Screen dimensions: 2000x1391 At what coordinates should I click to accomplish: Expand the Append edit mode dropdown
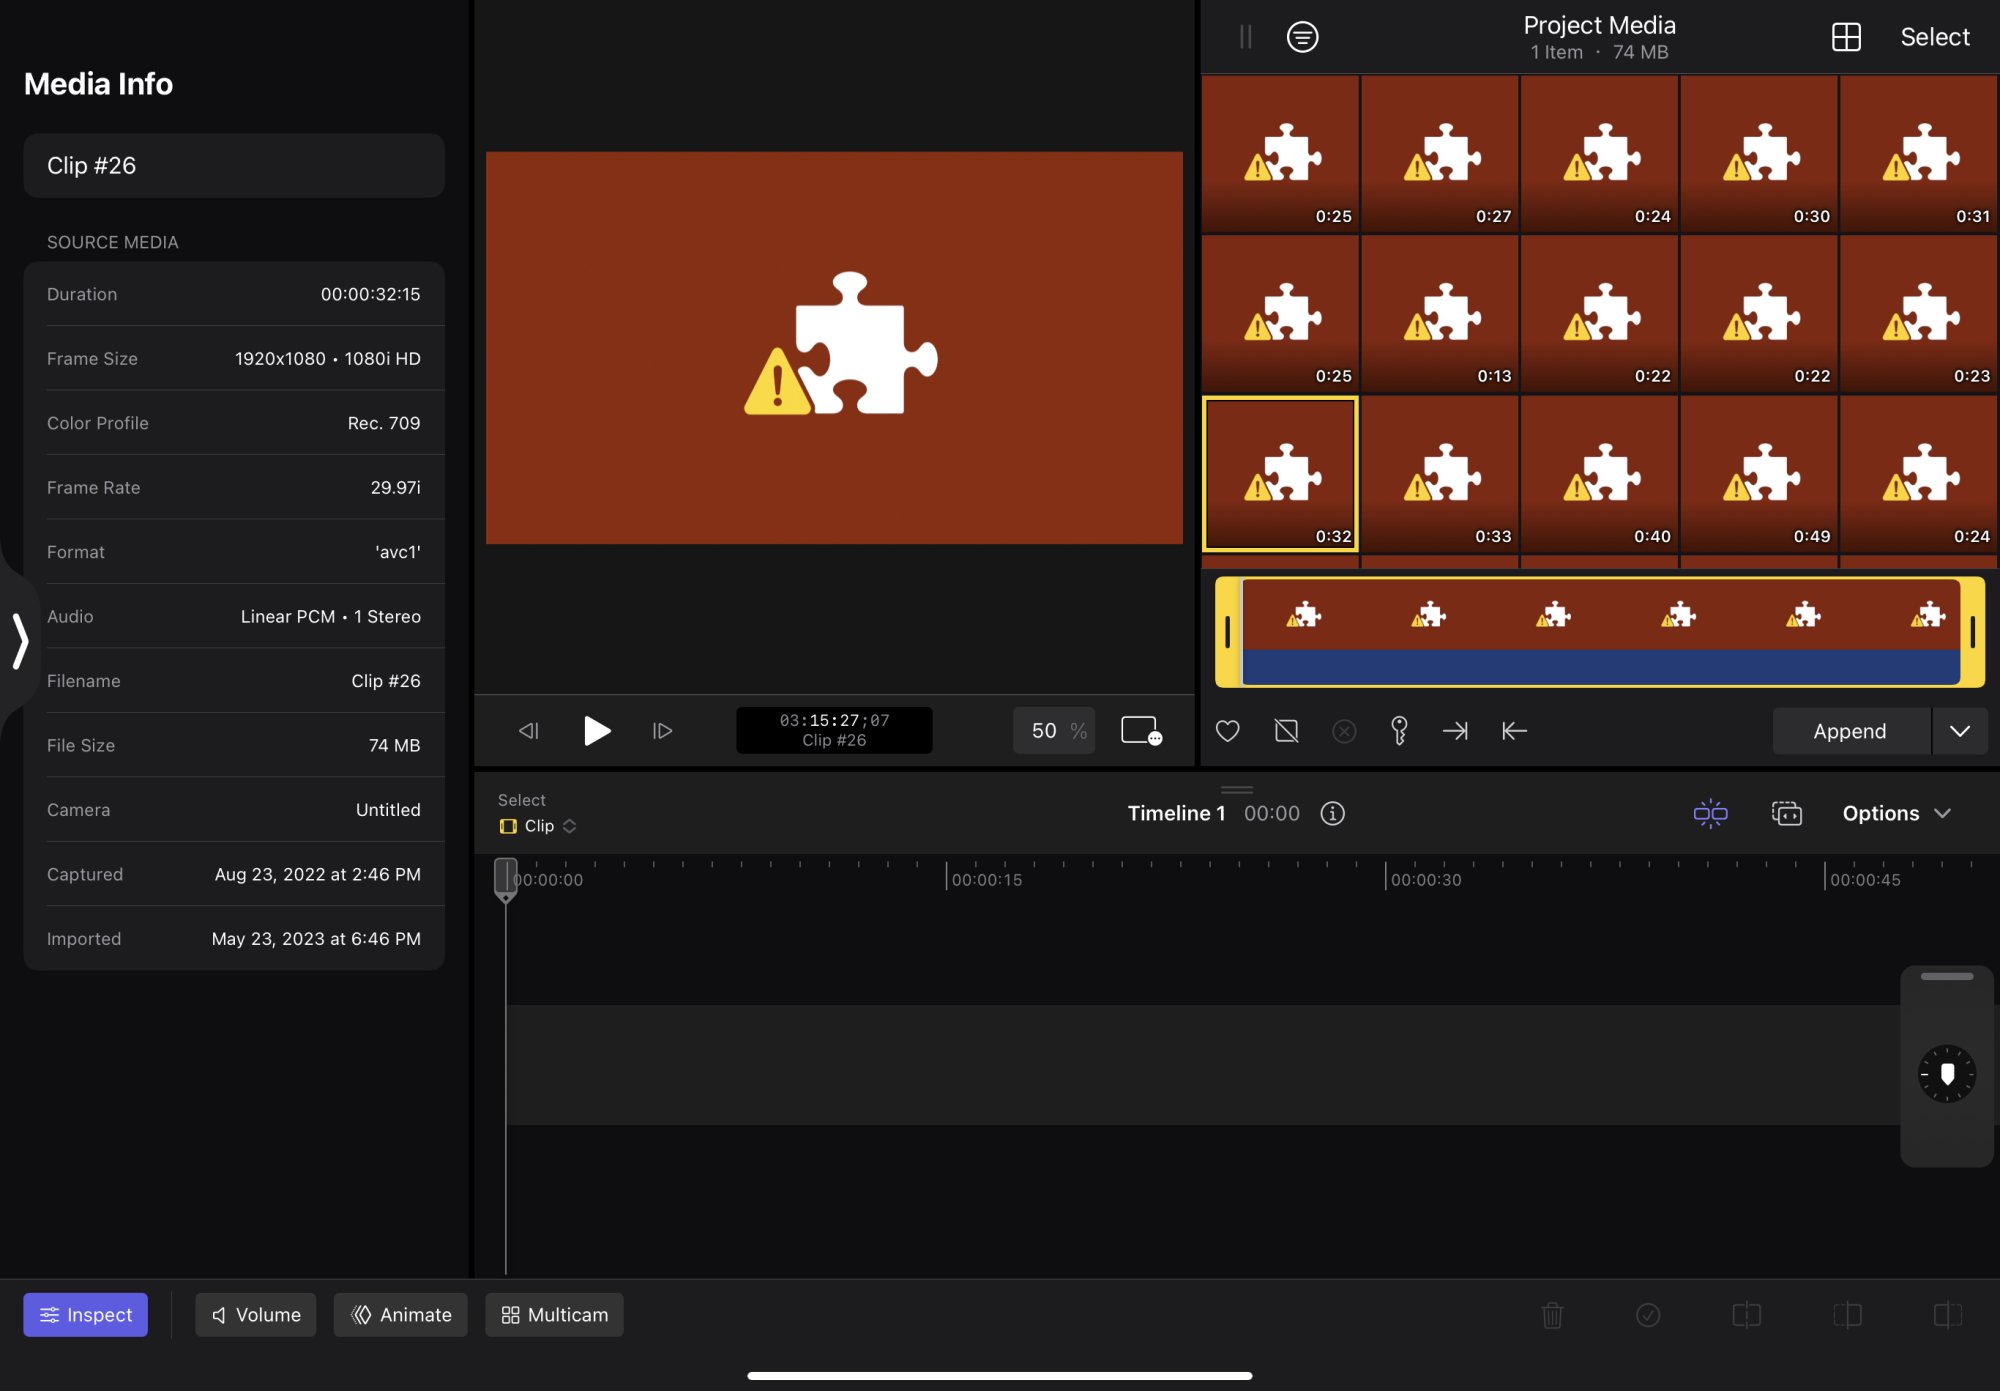tap(1959, 731)
